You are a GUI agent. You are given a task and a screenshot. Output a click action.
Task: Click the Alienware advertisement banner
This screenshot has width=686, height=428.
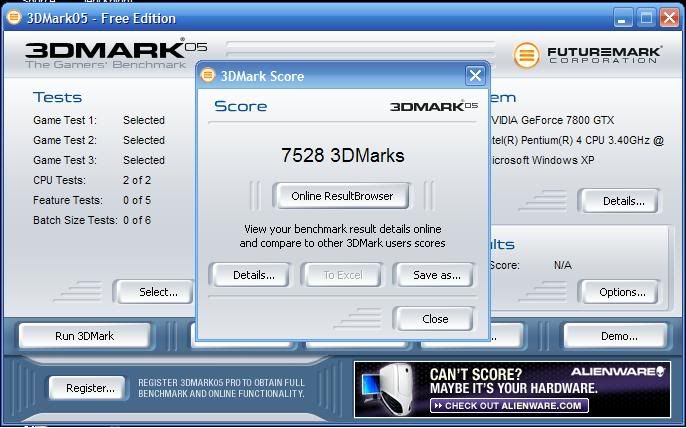click(x=512, y=389)
